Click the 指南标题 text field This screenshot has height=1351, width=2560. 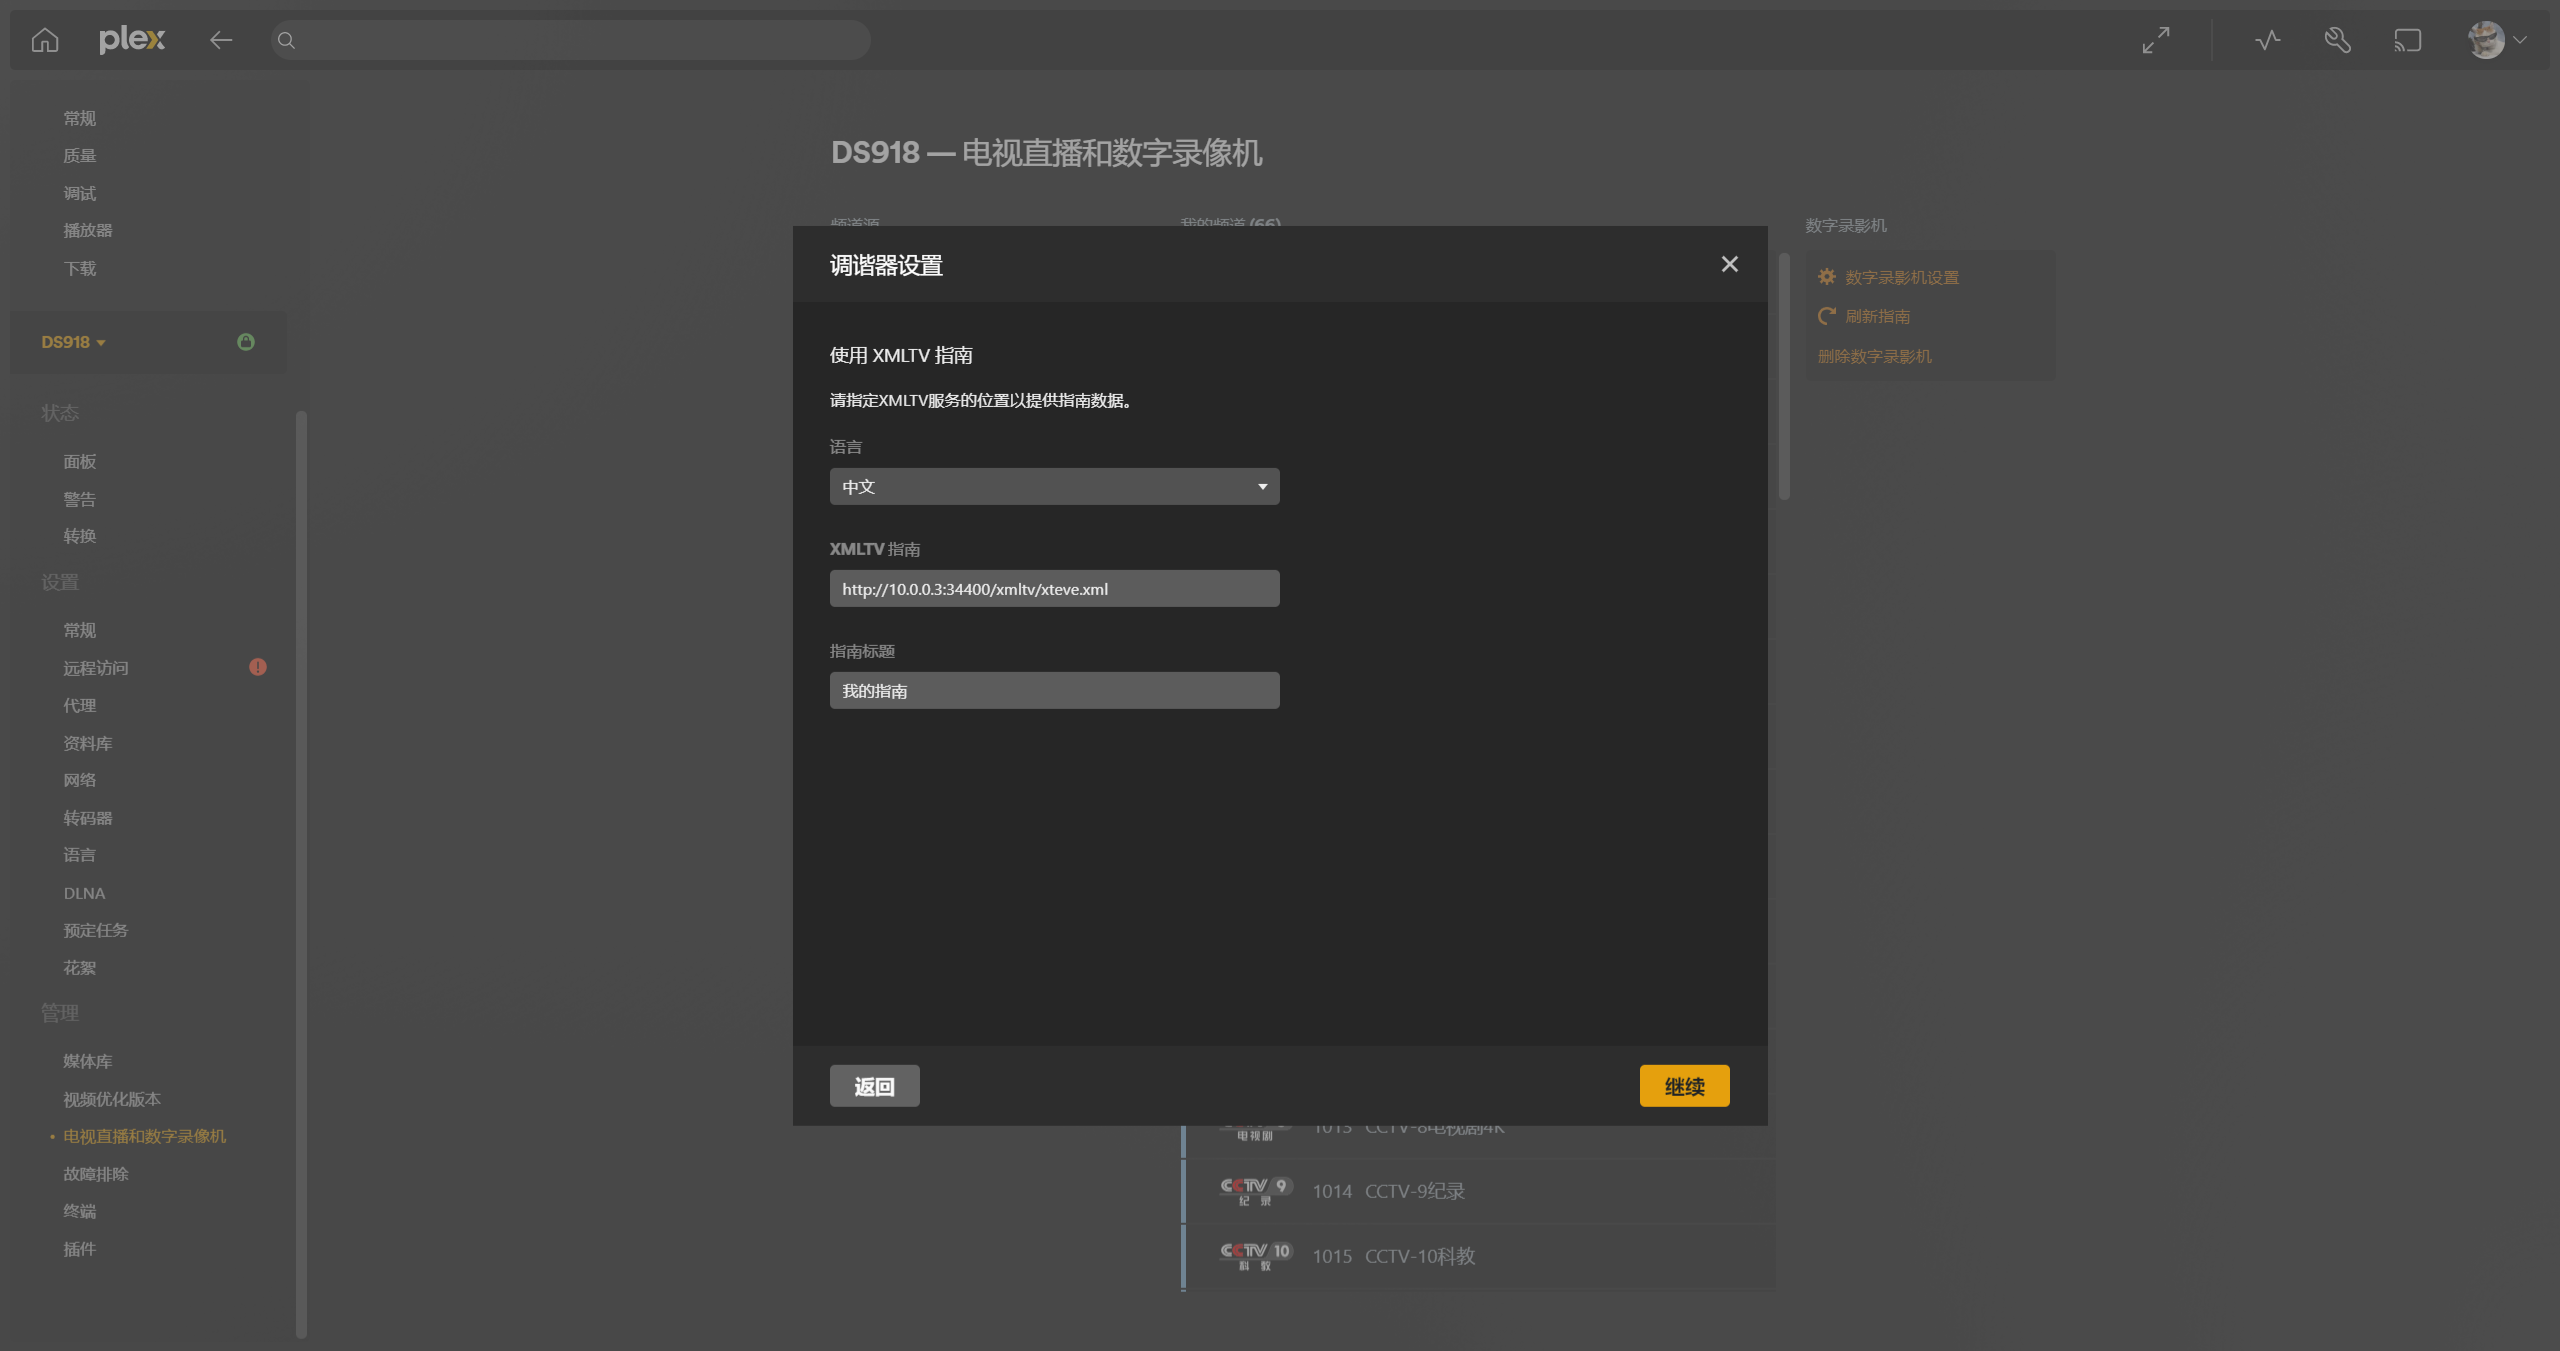(1054, 691)
